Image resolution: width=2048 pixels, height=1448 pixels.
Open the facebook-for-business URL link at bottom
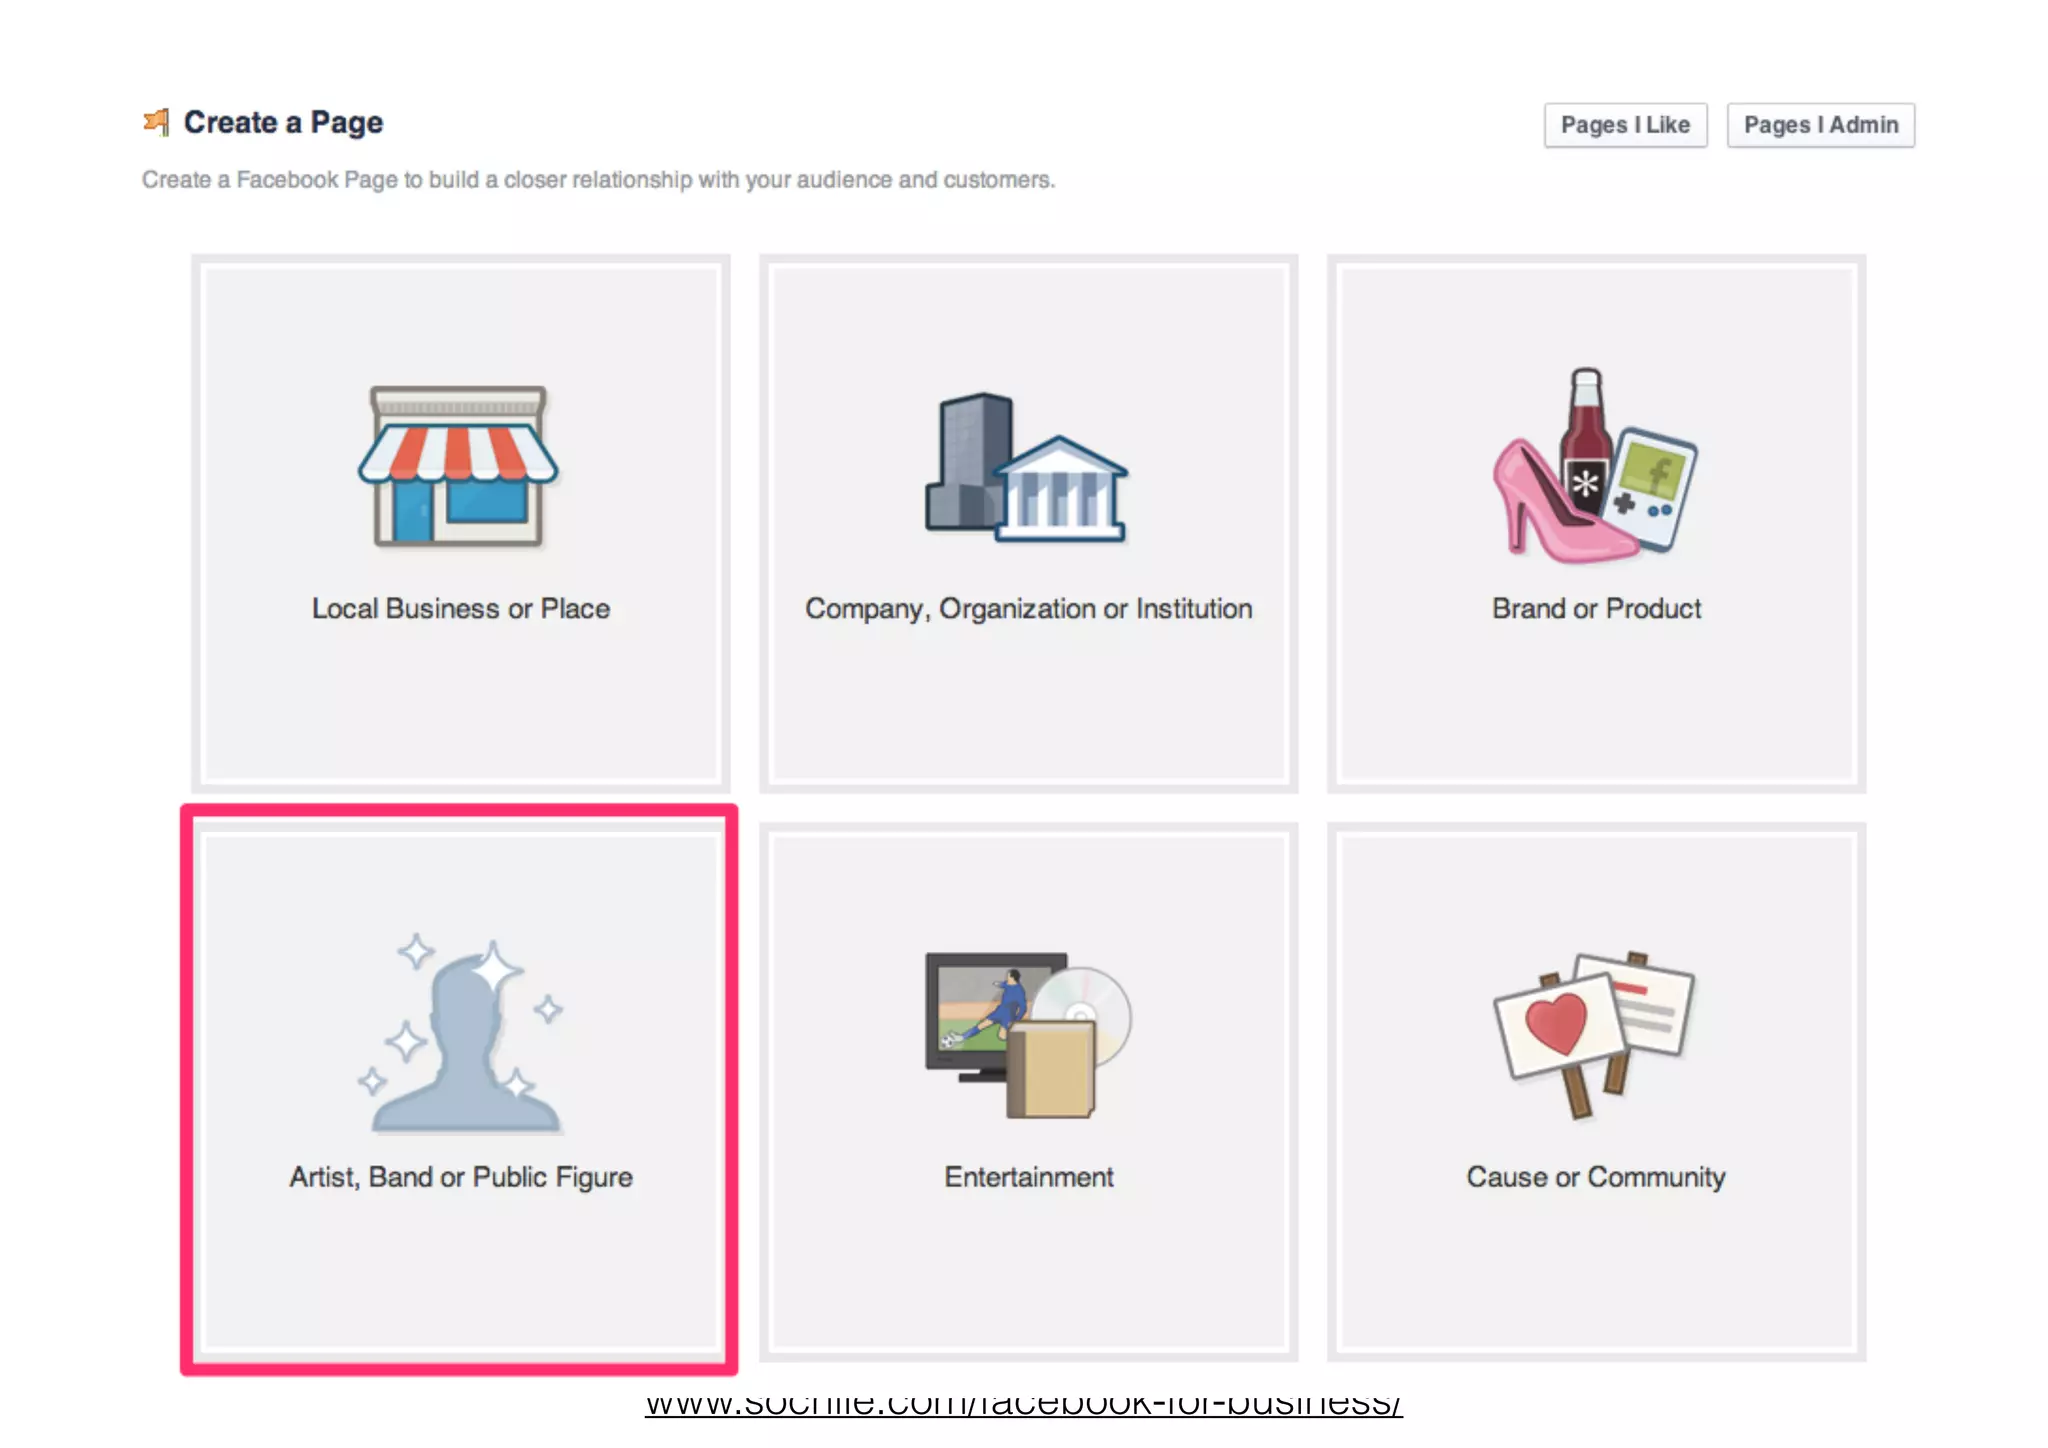[x=1023, y=1403]
